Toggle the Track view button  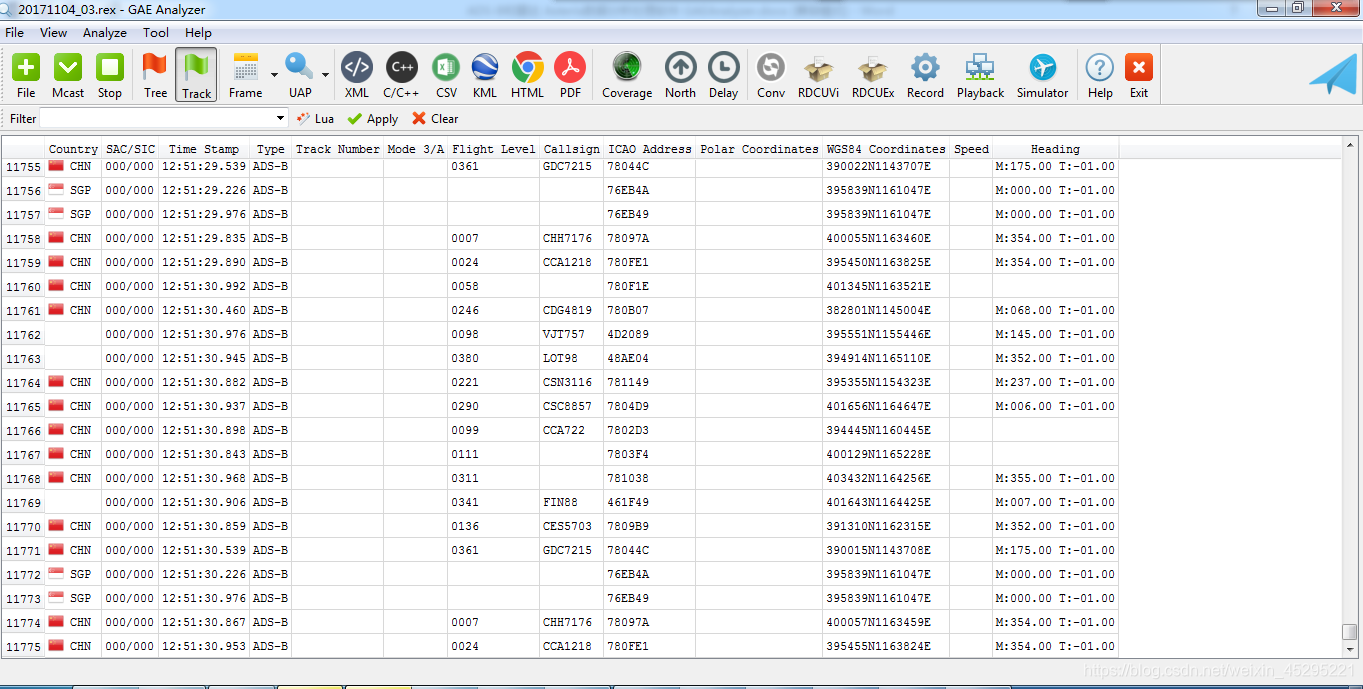tap(196, 76)
